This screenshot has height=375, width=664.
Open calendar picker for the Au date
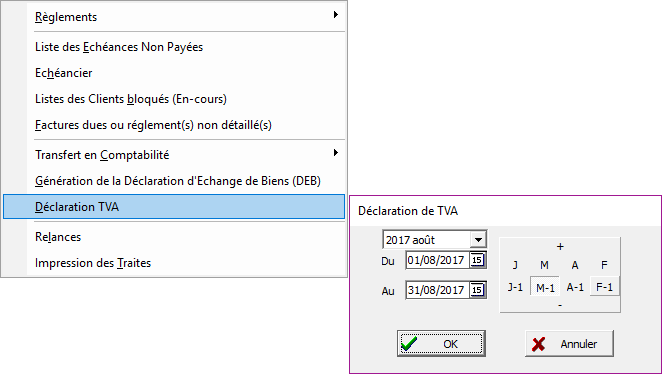[x=477, y=290]
